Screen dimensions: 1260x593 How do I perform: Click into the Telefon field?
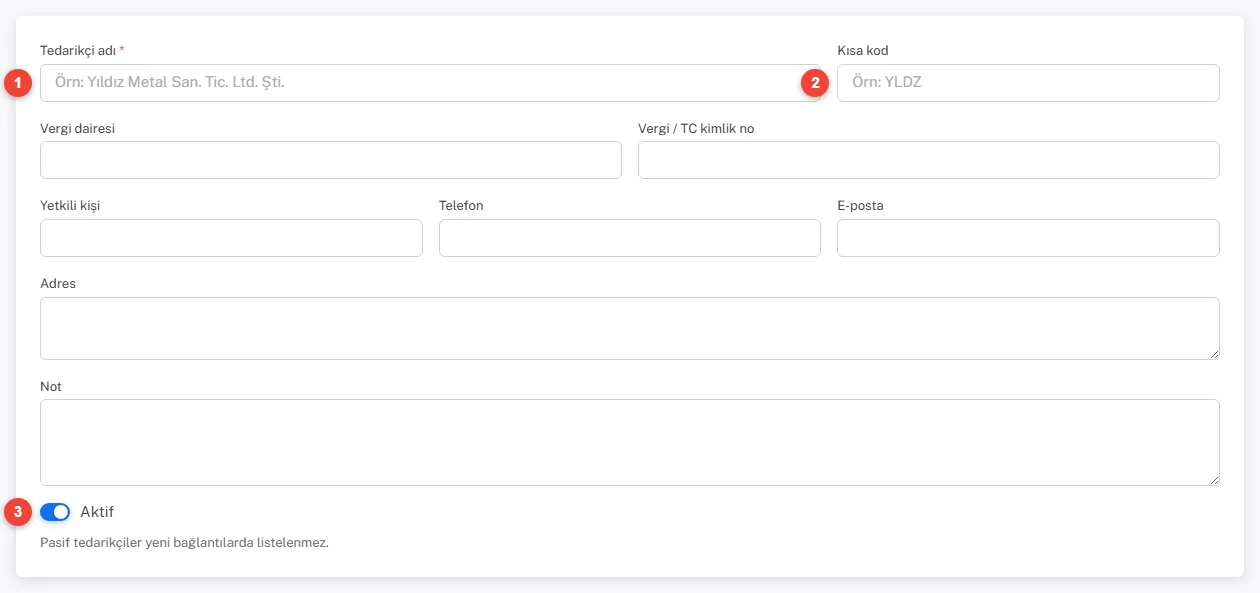click(x=630, y=238)
